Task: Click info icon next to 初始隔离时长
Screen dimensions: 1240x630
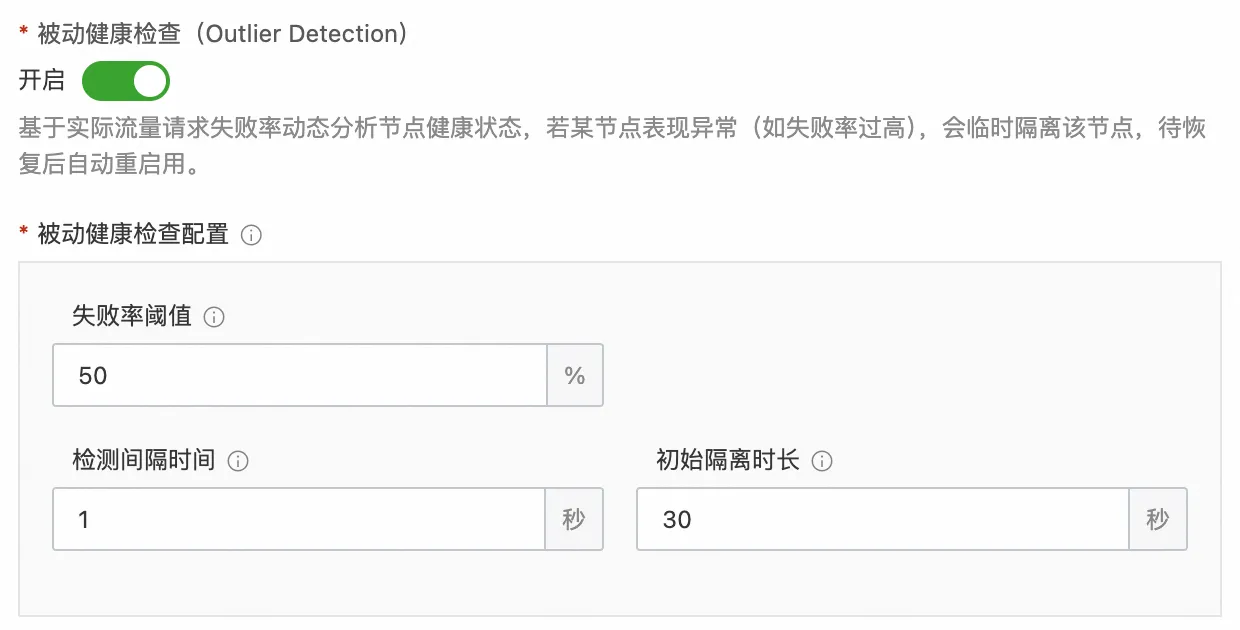Action: coord(822,462)
